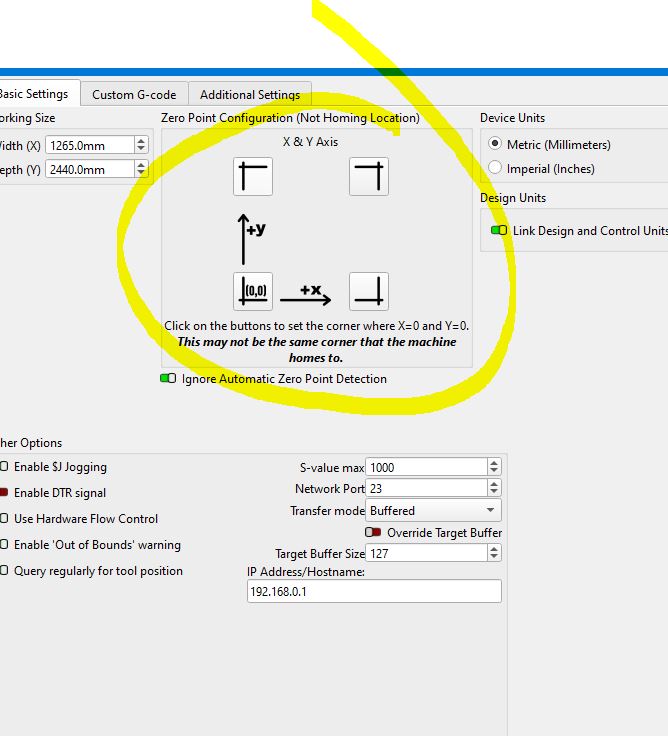Increase the S-value max stepper
668x736 pixels.
(x=493, y=463)
